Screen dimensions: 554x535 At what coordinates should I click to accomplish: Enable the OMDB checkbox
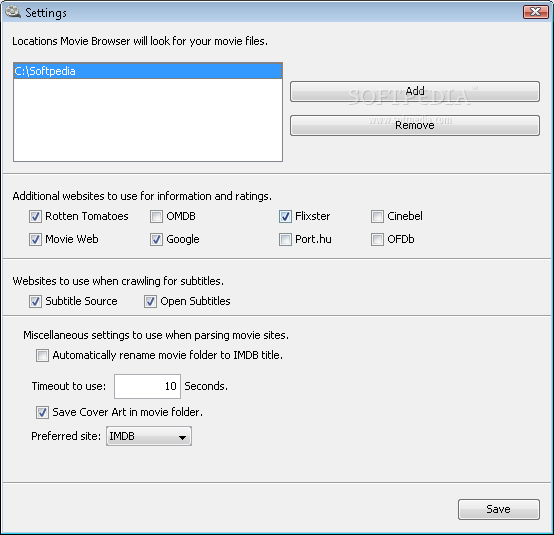[156, 216]
